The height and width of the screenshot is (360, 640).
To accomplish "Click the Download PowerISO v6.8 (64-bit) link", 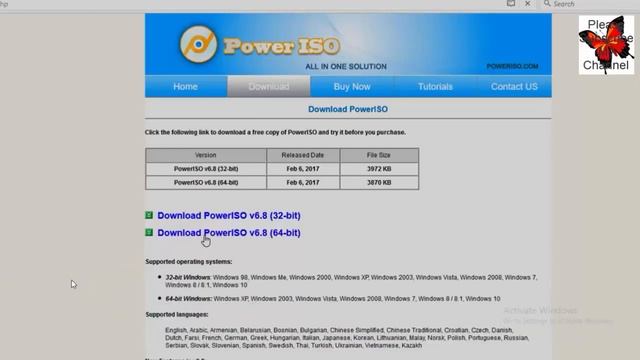I will tap(229, 233).
